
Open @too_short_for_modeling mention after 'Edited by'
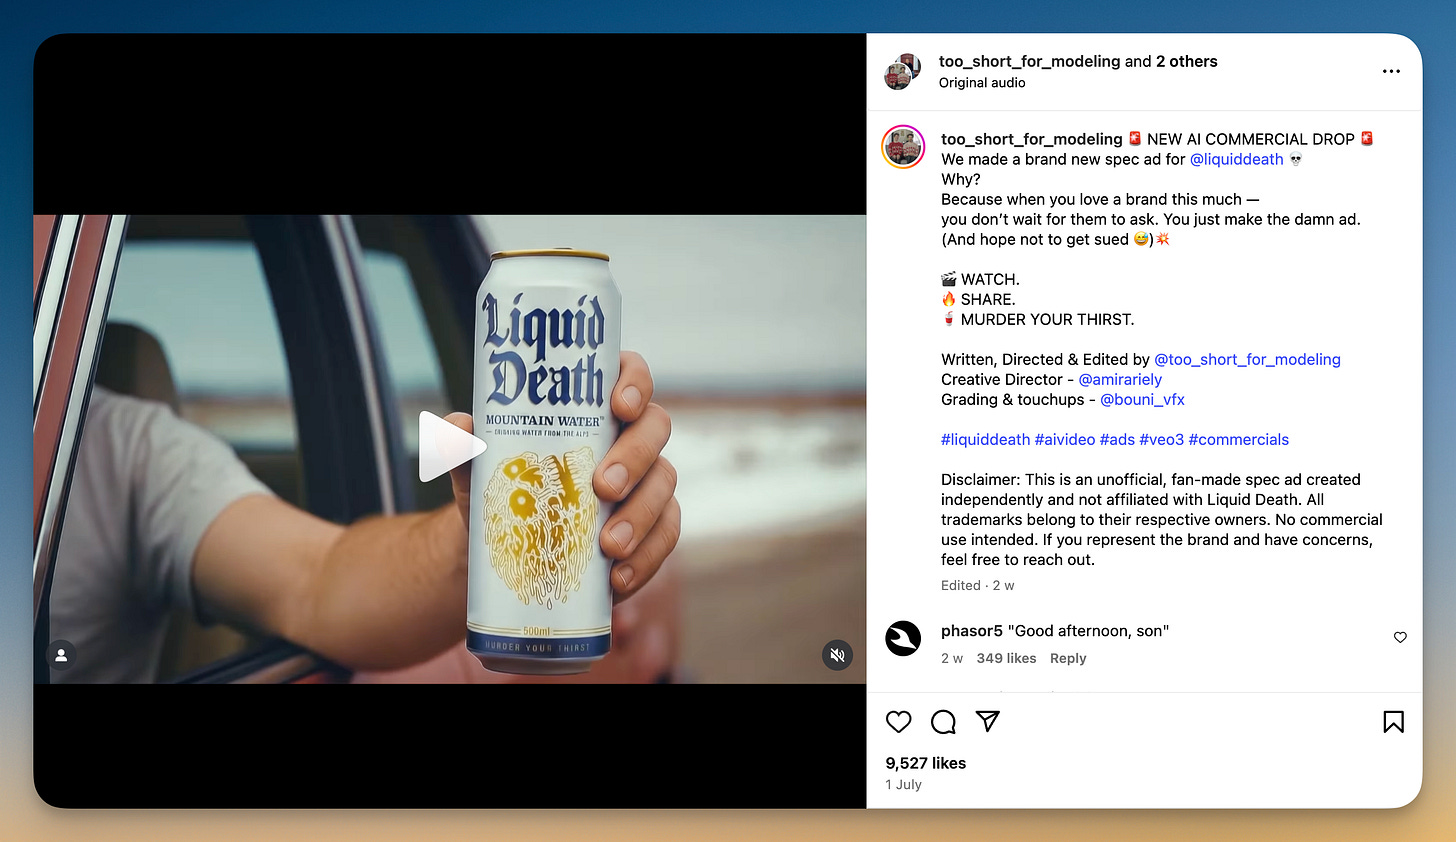1247,359
